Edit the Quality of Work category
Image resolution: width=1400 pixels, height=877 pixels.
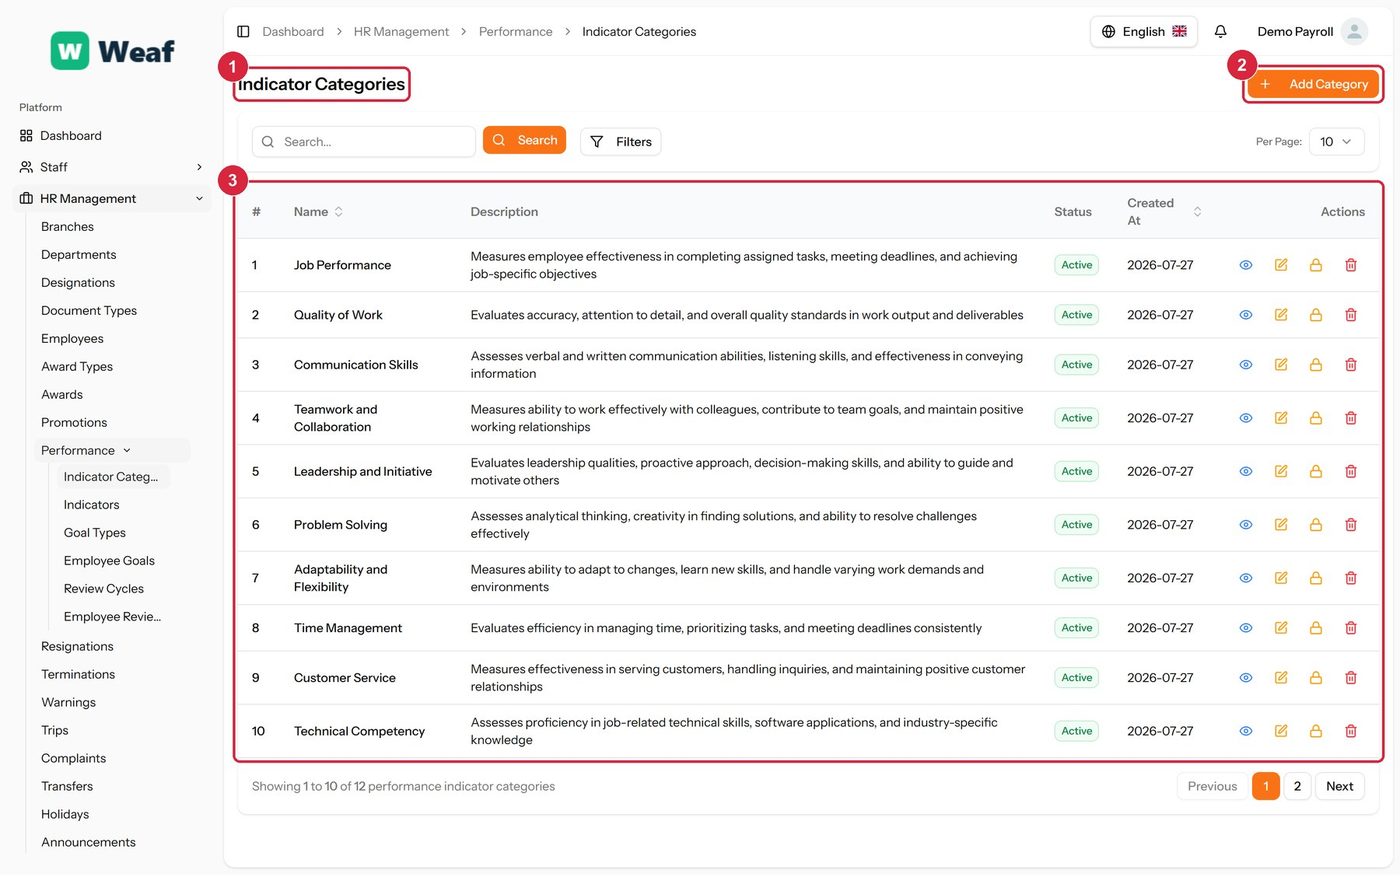tap(1281, 315)
